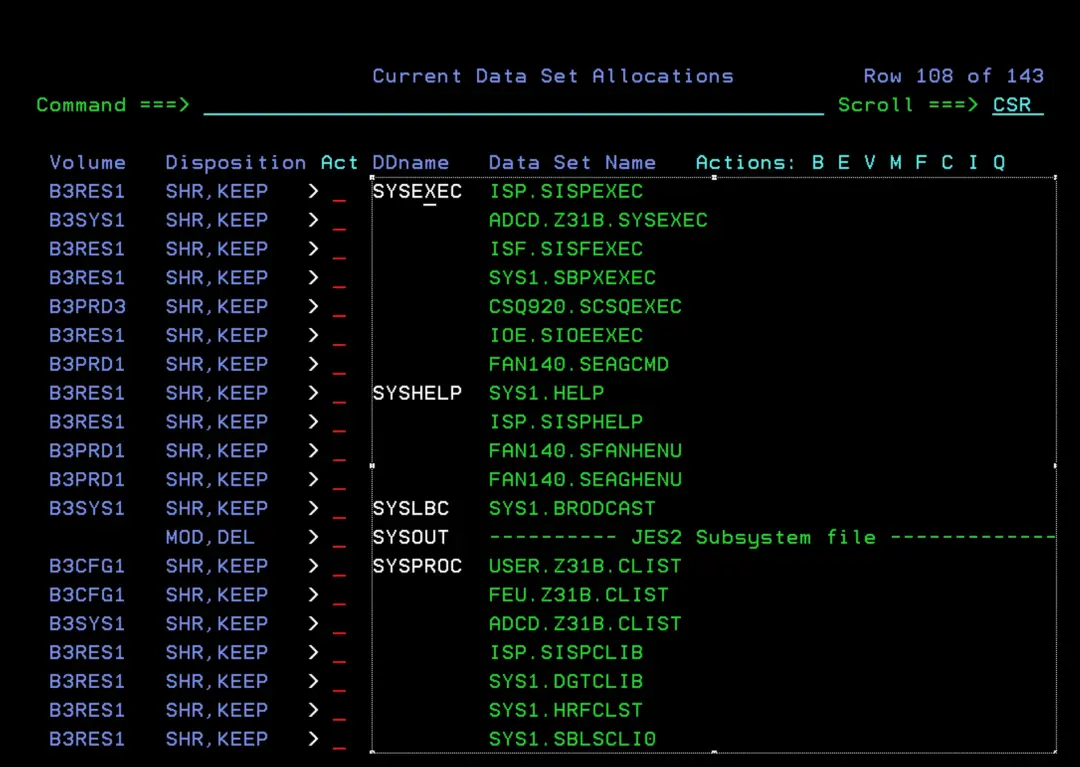Image resolution: width=1080 pixels, height=767 pixels.
Task: Click the Command ===> input line
Action: 513,105
